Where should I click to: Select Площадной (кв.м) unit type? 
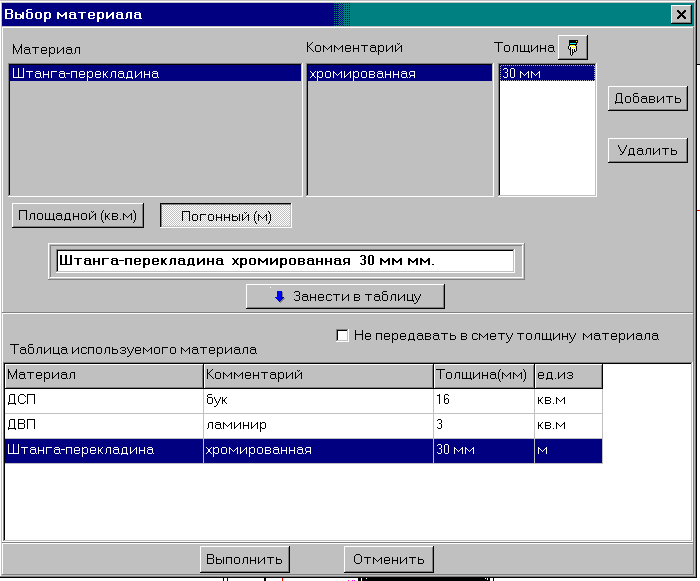click(x=78, y=216)
